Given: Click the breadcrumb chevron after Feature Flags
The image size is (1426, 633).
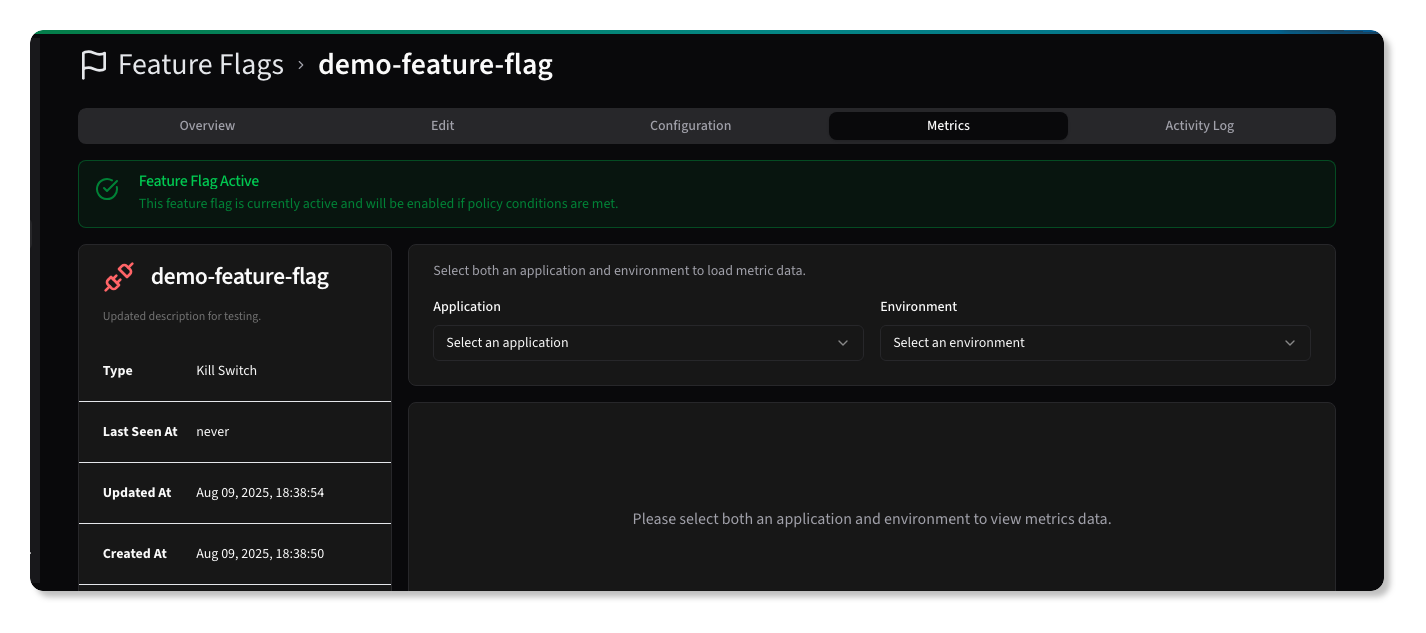Looking at the screenshot, I should click(x=299, y=64).
